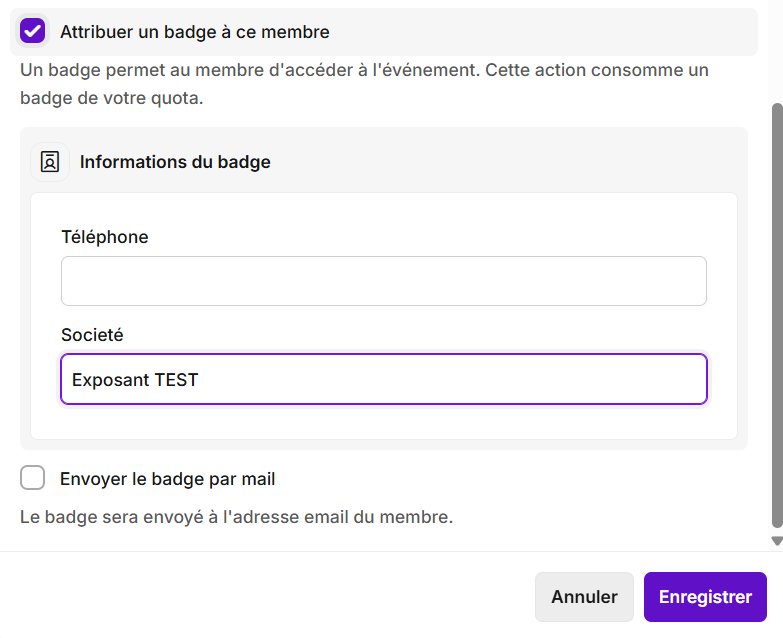This screenshot has height=638, width=783.
Task: Click the "Téléphone" field label
Action: click(105, 237)
